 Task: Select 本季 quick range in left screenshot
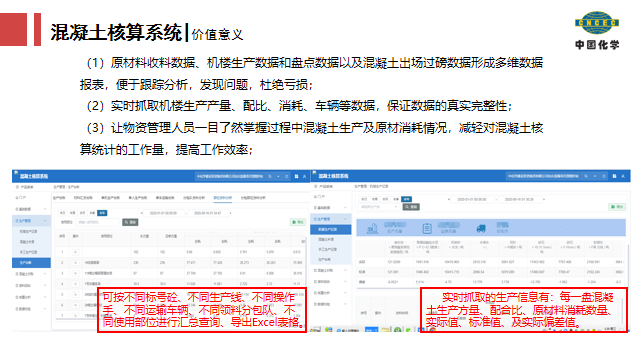tap(93, 213)
